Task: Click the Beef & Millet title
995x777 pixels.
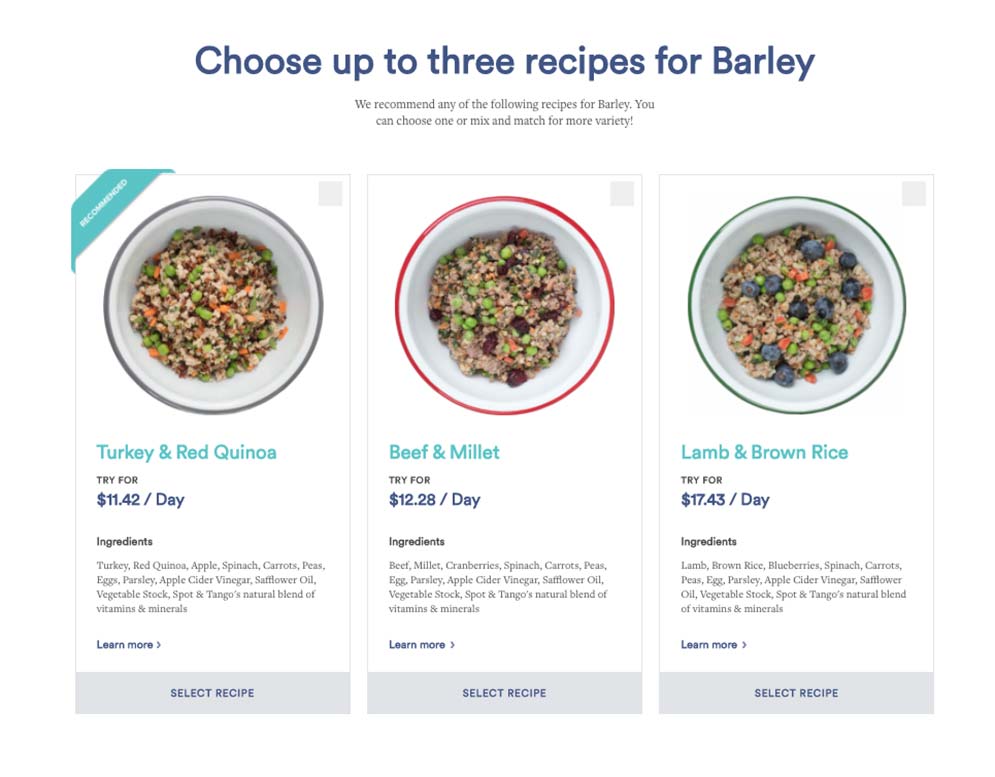Action: point(444,452)
